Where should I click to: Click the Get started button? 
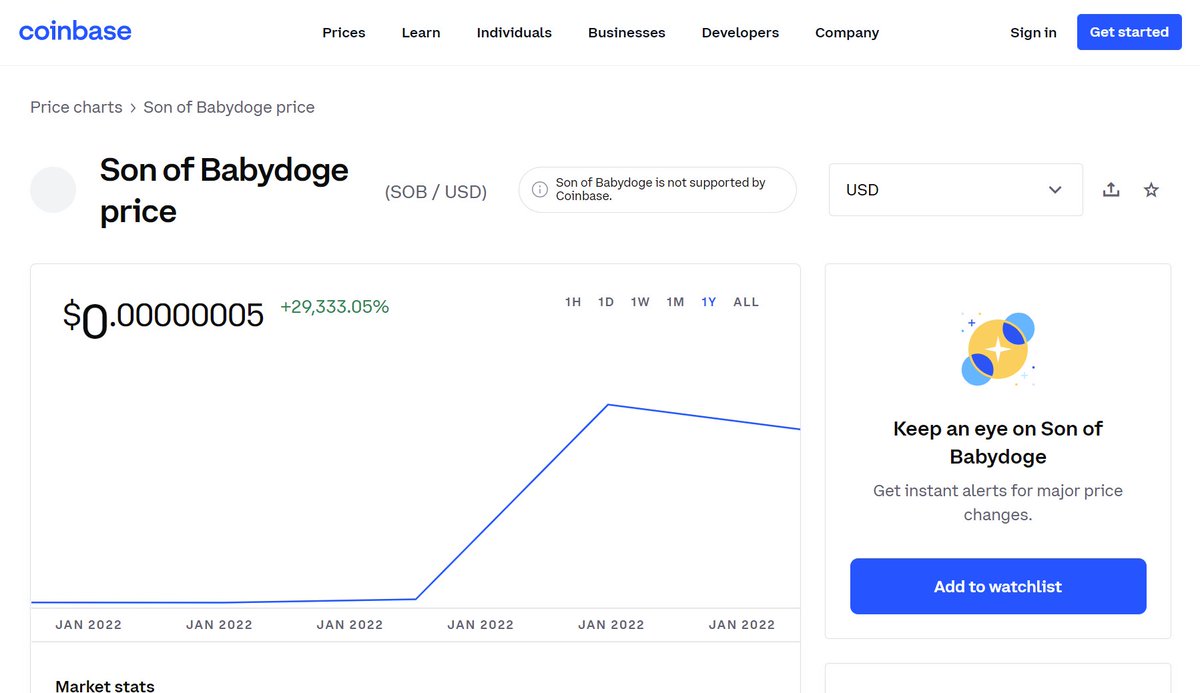click(x=1129, y=32)
